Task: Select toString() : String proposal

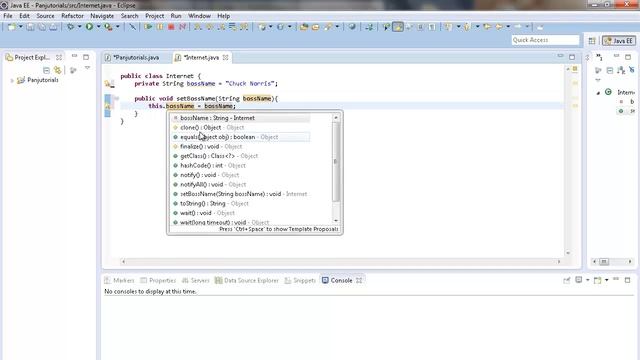Action: tap(240, 203)
